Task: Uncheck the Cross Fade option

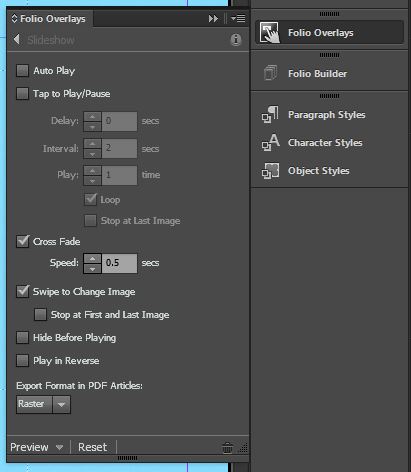Action: pyautogui.click(x=23, y=241)
